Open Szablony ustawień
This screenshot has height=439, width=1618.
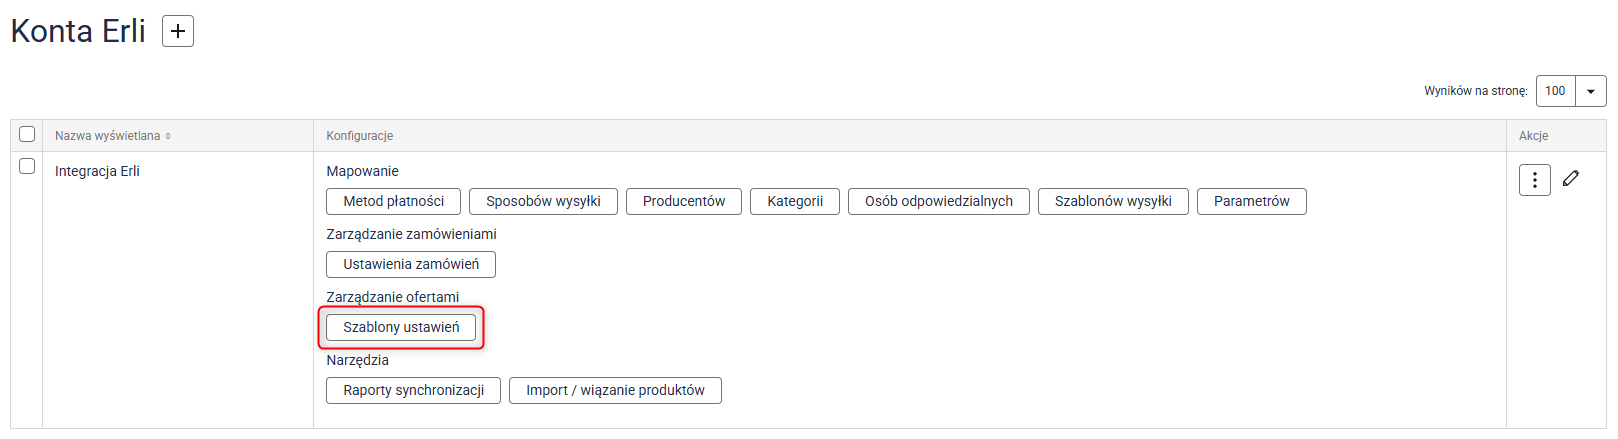pyautogui.click(x=401, y=327)
